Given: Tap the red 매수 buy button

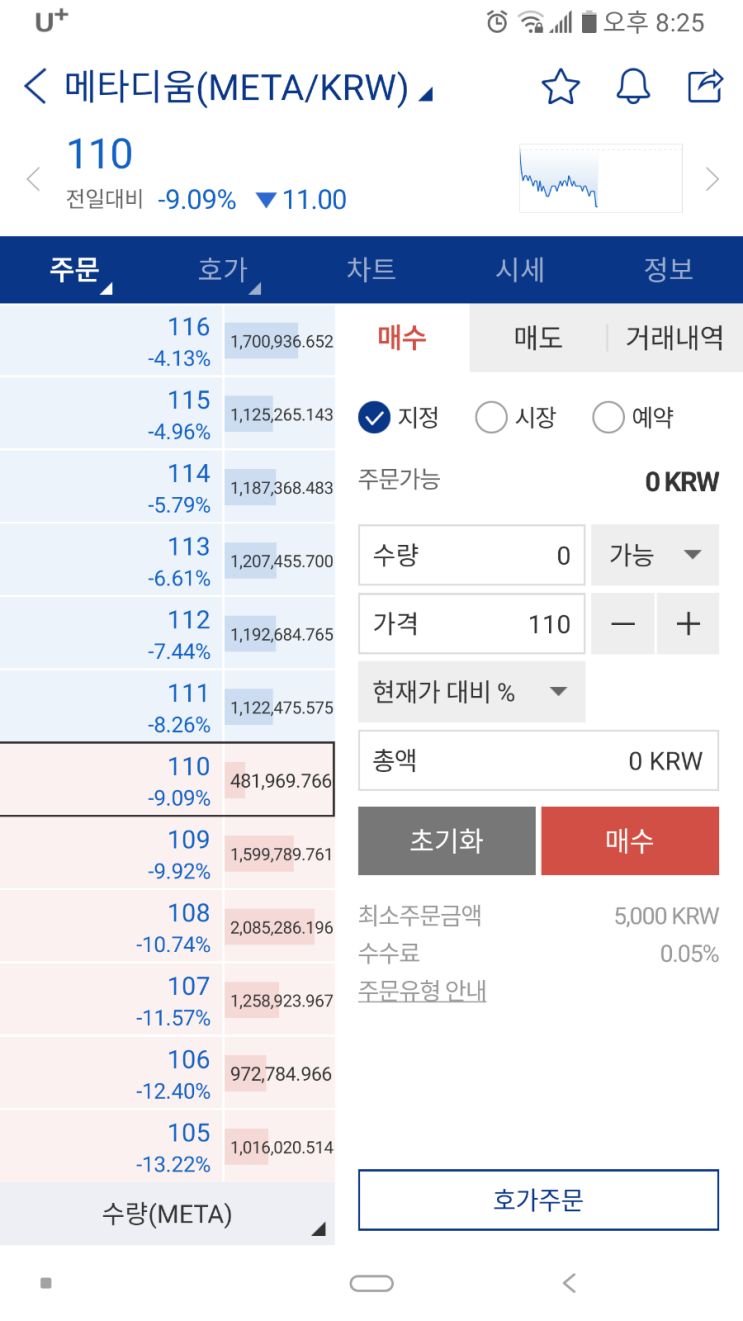Looking at the screenshot, I should [630, 841].
